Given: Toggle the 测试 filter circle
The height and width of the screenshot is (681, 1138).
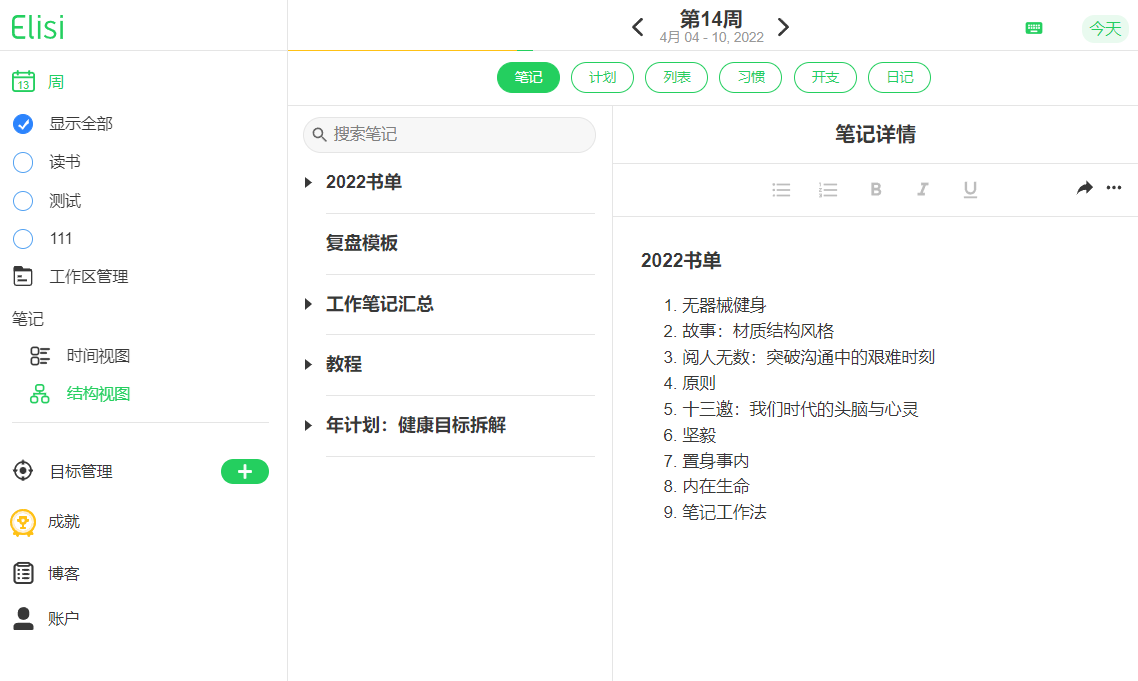Looking at the screenshot, I should click(x=22, y=200).
